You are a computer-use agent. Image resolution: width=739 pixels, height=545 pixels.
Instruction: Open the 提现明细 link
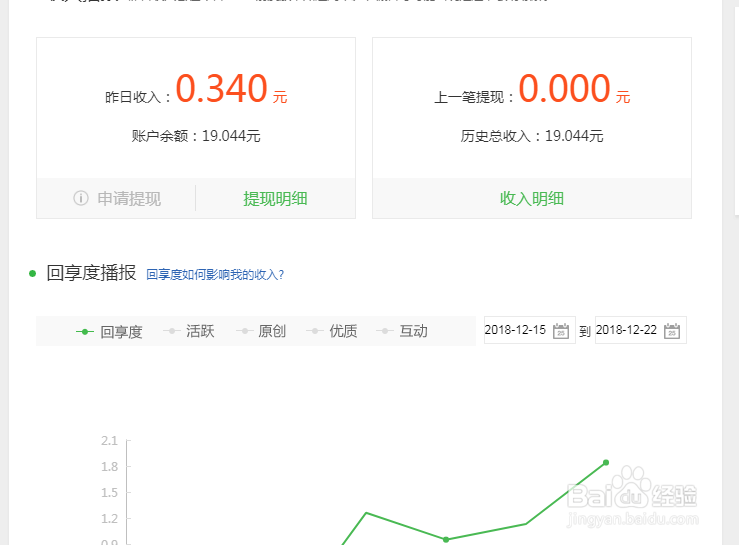pyautogui.click(x=275, y=198)
